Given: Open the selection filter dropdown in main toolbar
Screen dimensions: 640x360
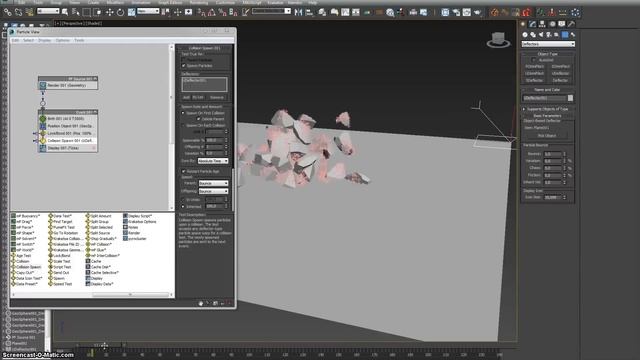Looking at the screenshot, I should tap(48, 11).
